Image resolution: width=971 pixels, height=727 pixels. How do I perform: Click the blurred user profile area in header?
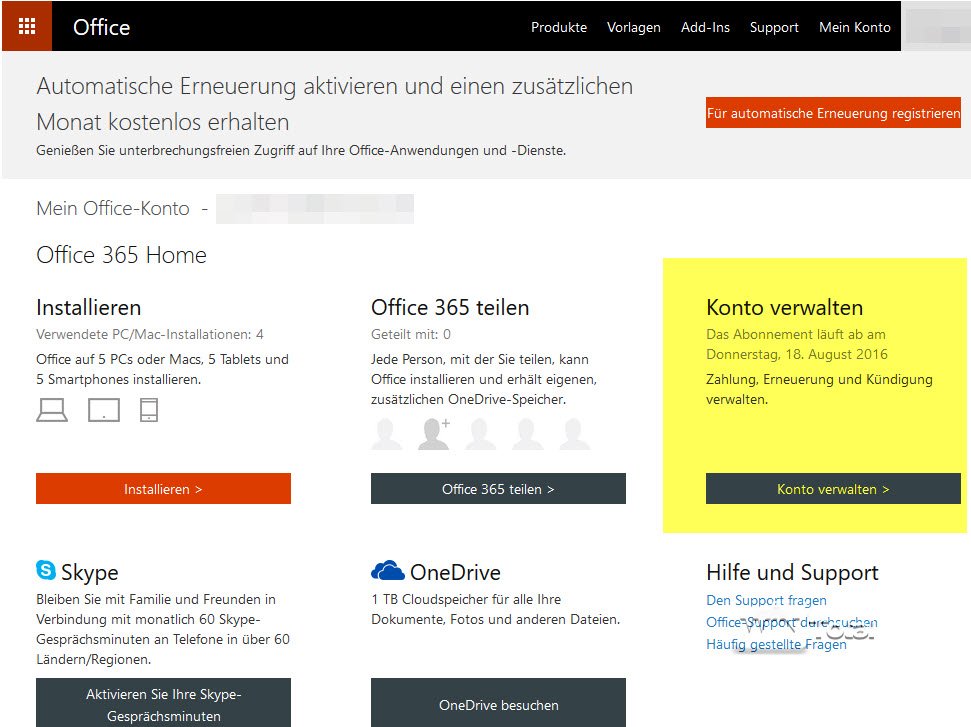[936, 27]
